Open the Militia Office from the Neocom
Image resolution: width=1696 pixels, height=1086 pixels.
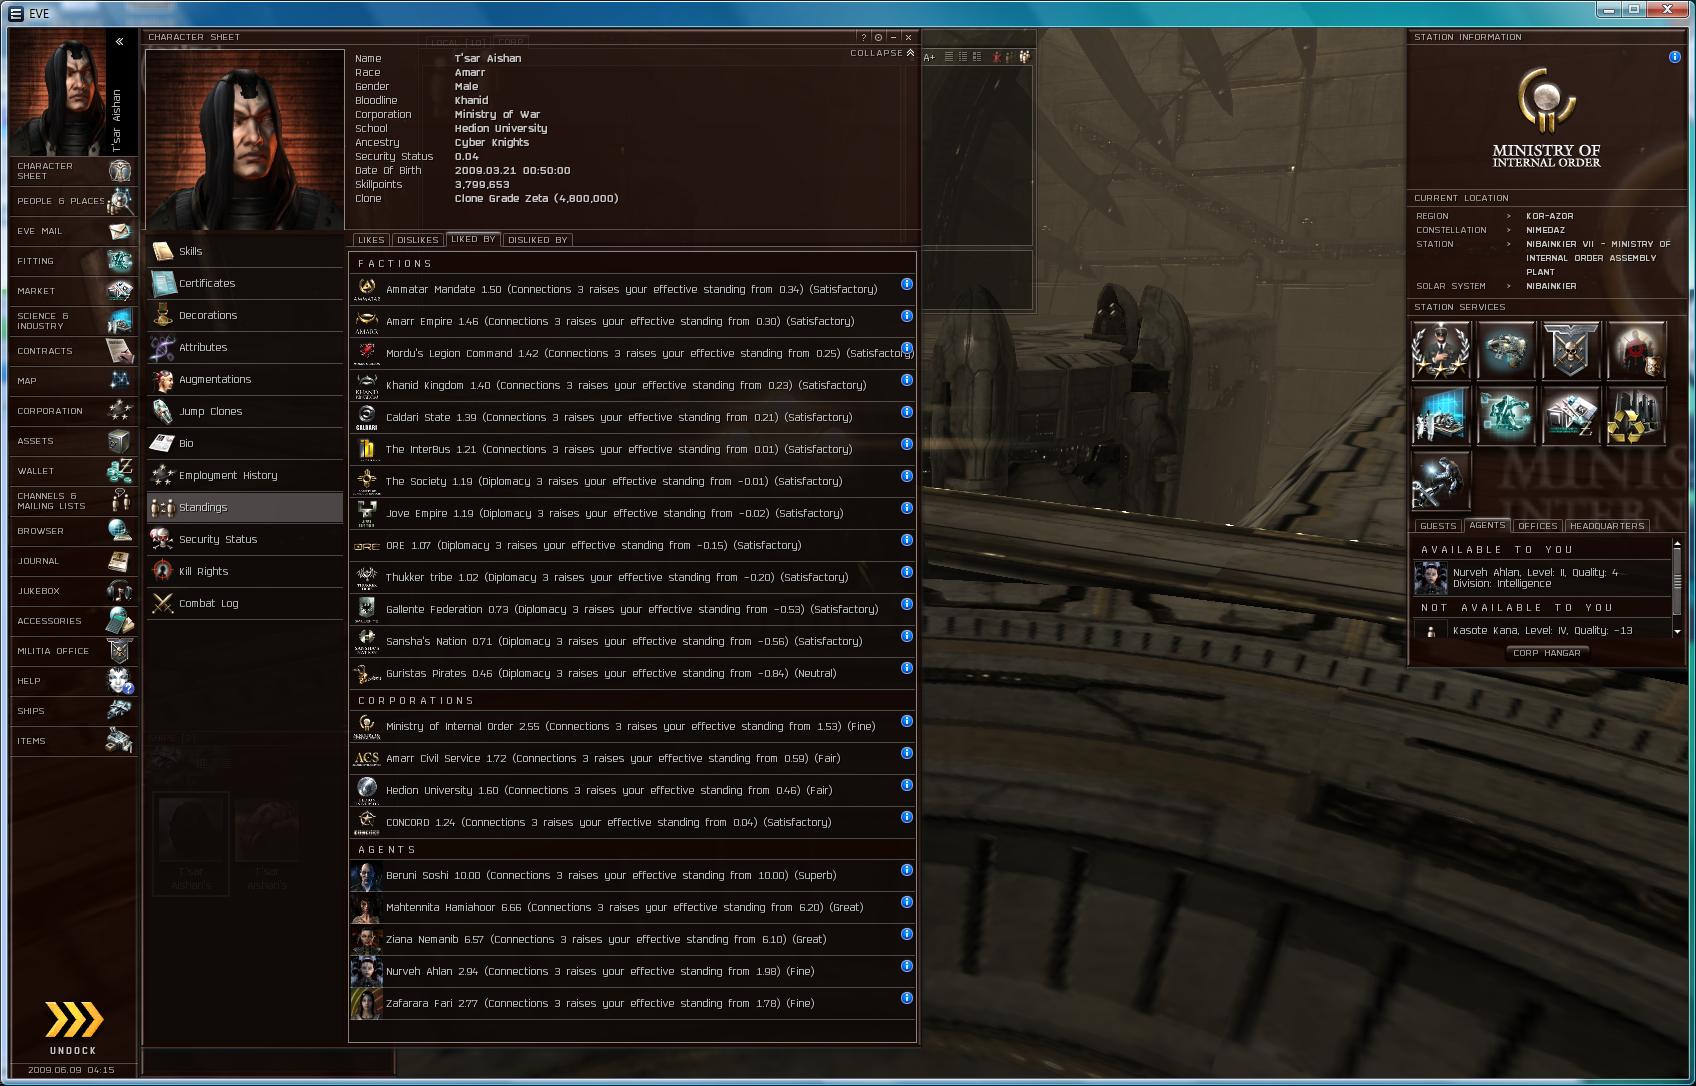pyautogui.click(x=73, y=651)
